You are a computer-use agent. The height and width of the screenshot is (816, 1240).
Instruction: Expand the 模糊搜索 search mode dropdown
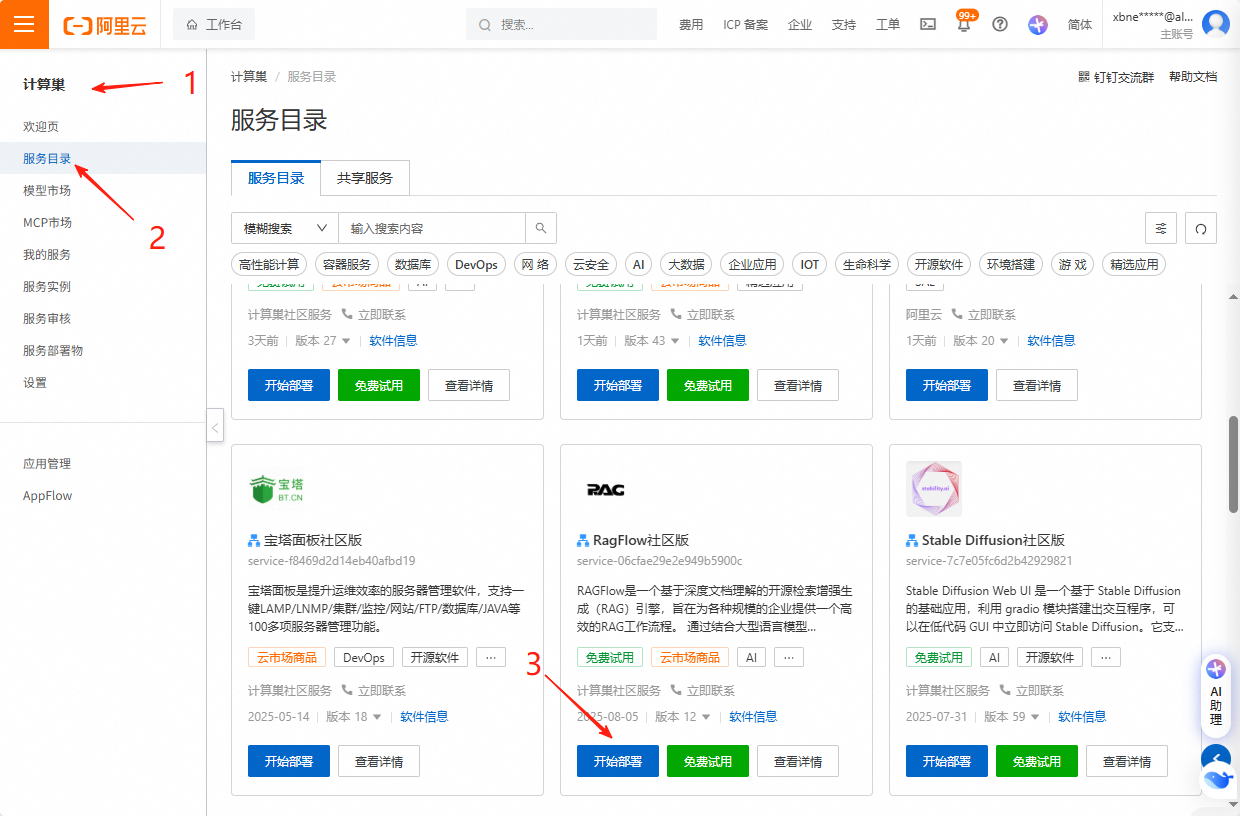click(x=285, y=228)
